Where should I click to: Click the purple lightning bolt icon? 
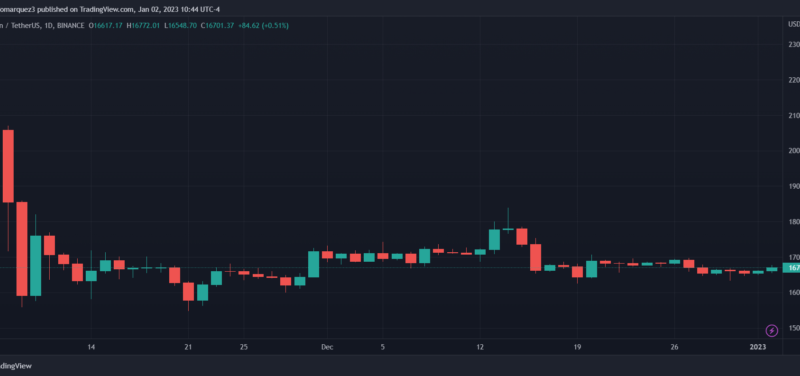(772, 331)
